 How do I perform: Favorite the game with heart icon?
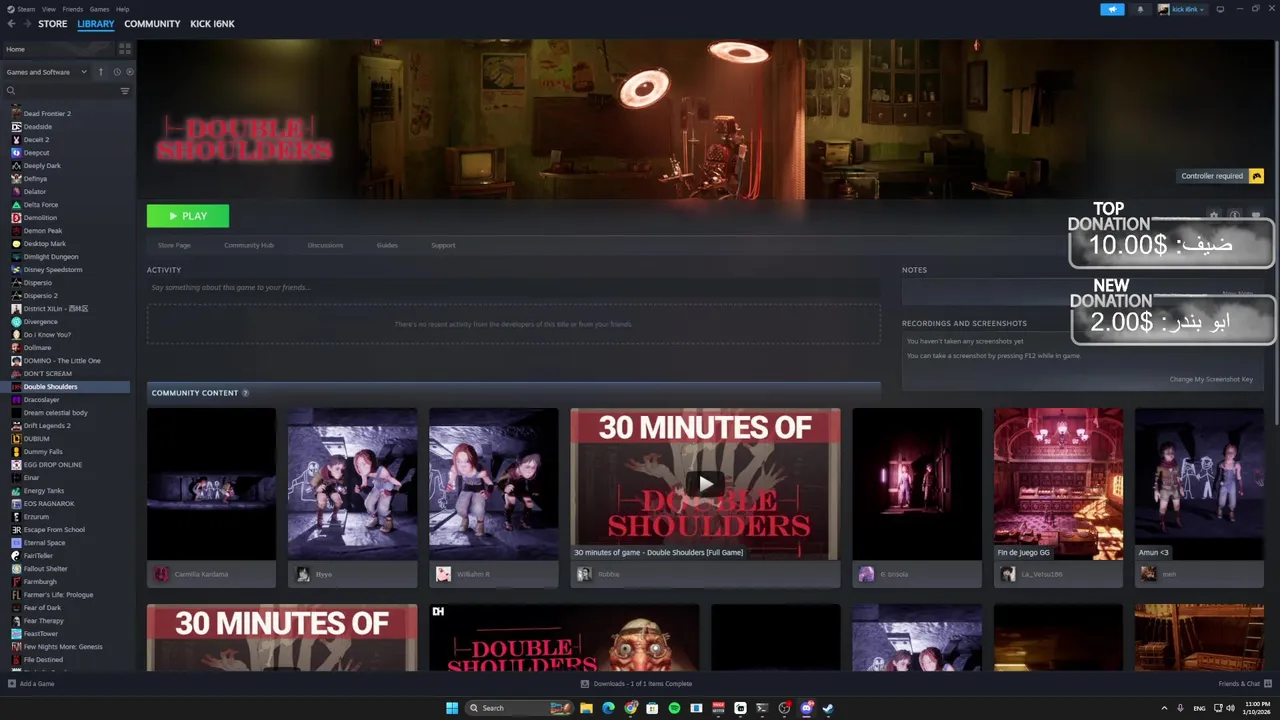[1256, 216]
